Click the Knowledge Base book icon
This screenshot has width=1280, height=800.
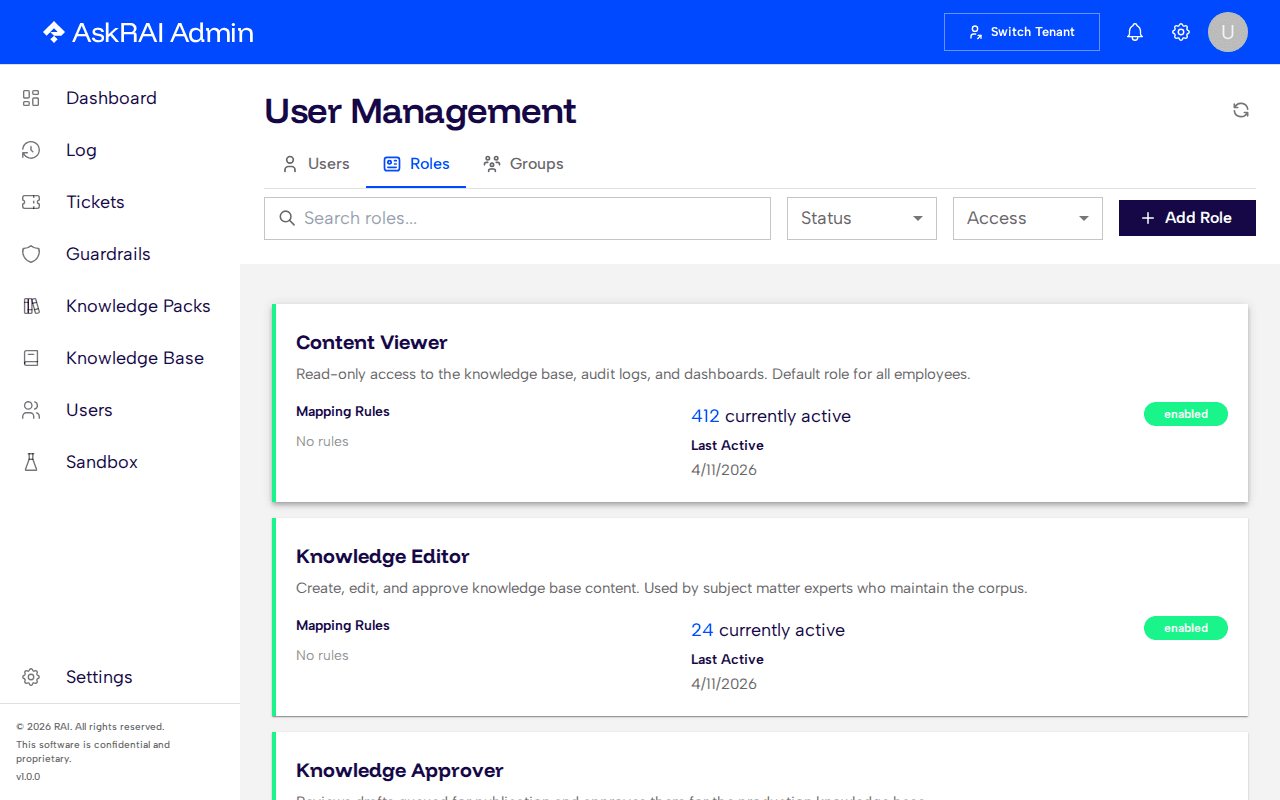(31, 358)
